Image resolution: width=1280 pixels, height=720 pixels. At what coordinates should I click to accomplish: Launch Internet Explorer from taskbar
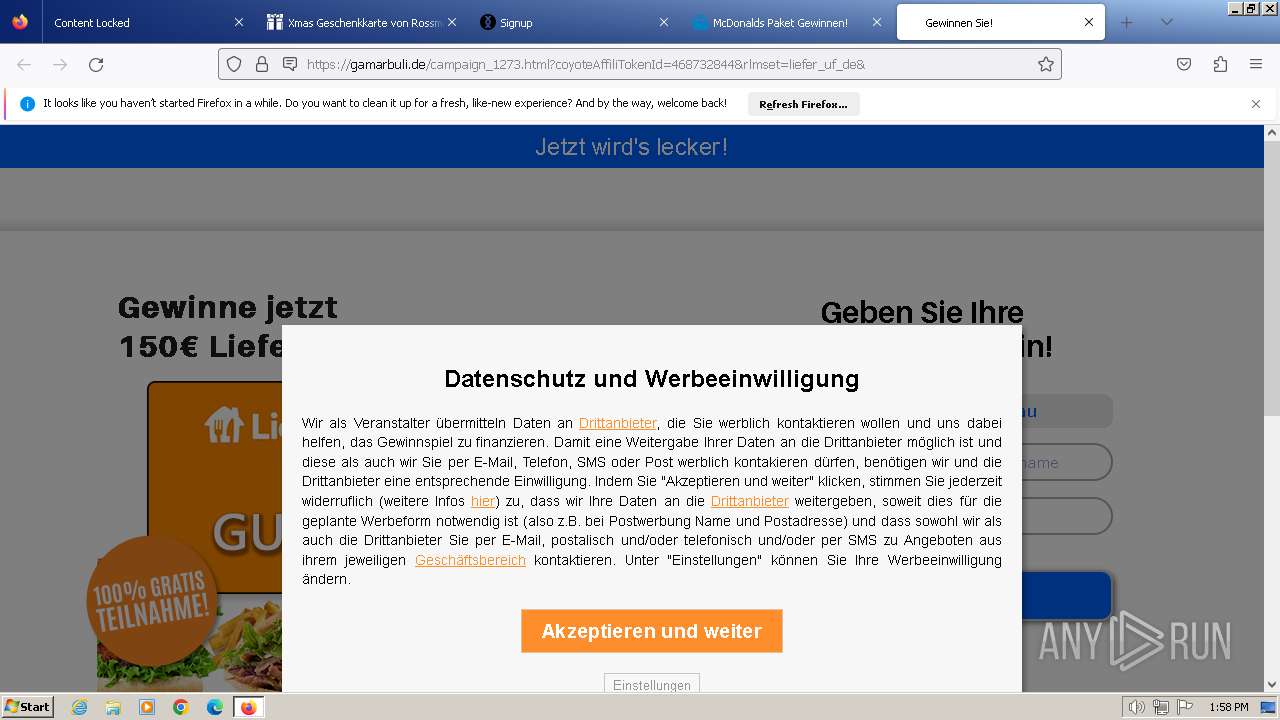[x=79, y=707]
